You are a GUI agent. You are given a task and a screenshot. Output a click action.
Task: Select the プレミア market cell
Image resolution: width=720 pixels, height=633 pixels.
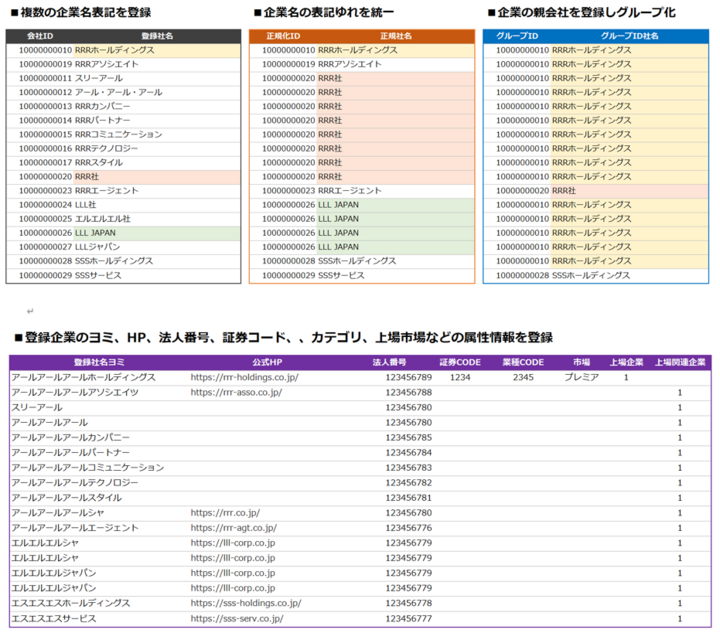click(x=581, y=378)
